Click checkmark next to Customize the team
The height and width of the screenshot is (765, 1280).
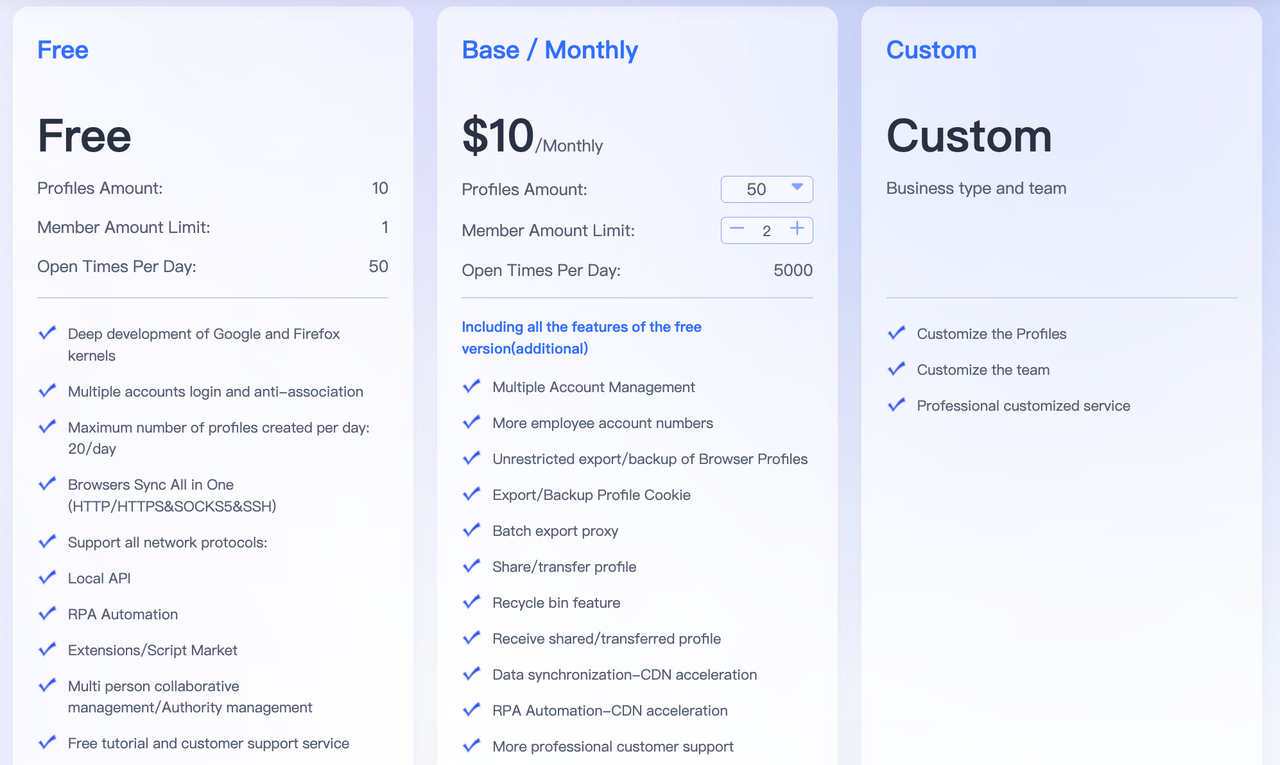[896, 370]
